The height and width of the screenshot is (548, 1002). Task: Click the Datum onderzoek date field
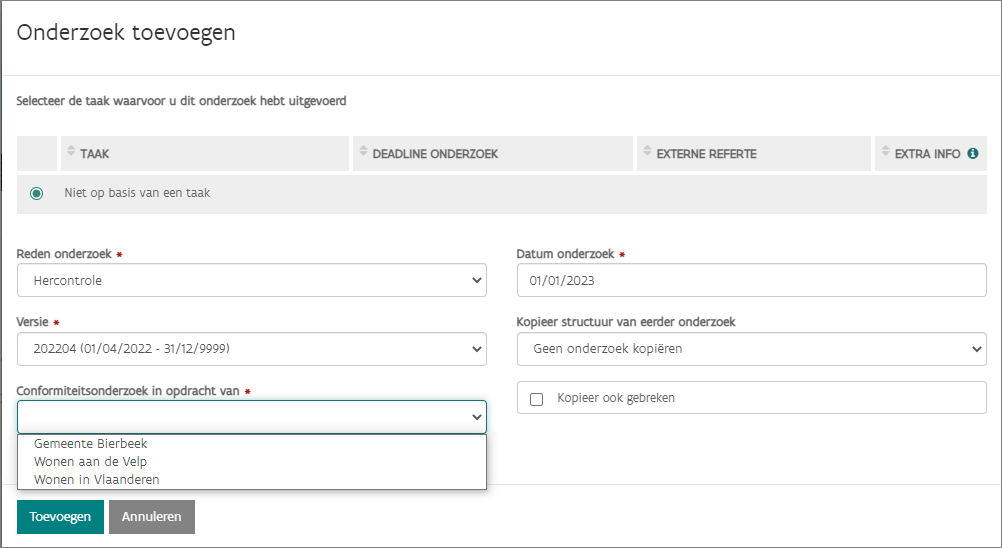click(x=751, y=281)
